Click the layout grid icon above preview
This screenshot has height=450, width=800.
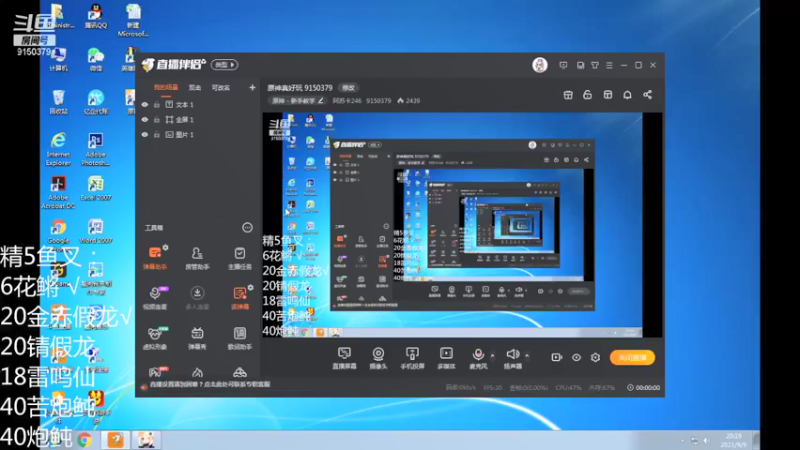608,95
